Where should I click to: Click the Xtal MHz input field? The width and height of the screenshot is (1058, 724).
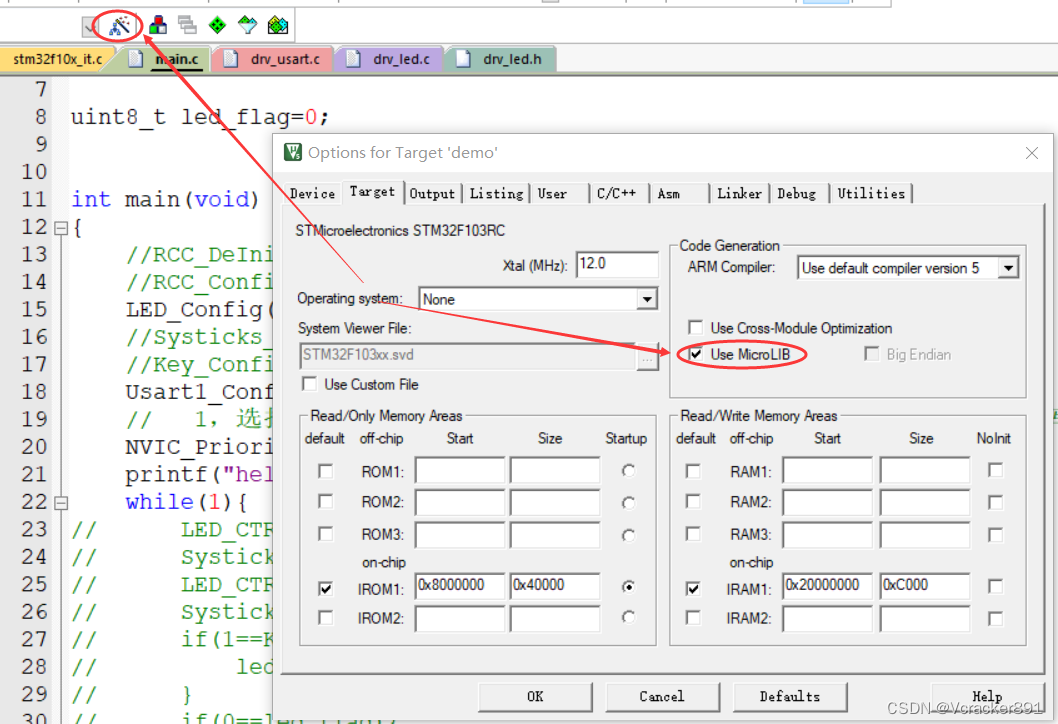617,264
